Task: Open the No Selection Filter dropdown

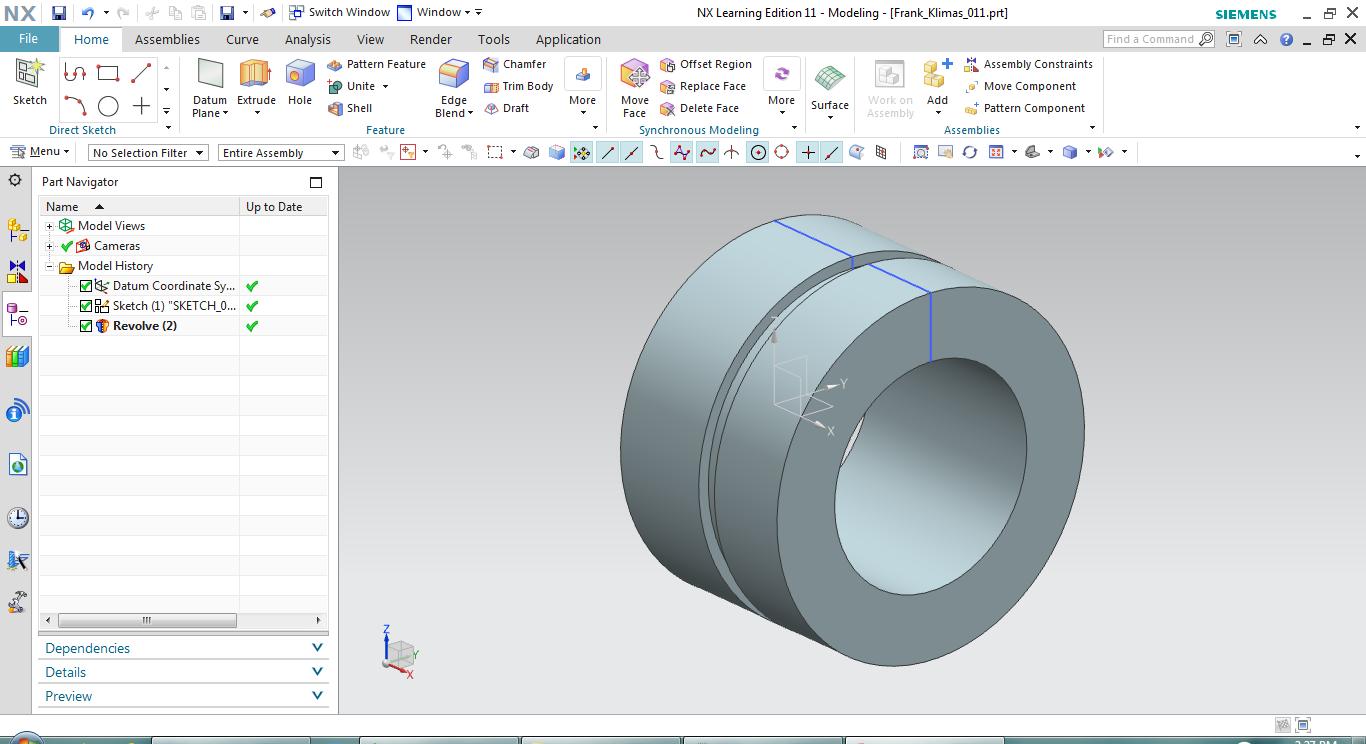Action: click(147, 153)
